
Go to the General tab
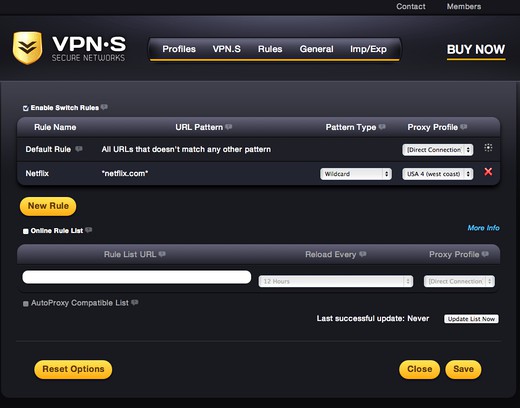[x=316, y=49]
